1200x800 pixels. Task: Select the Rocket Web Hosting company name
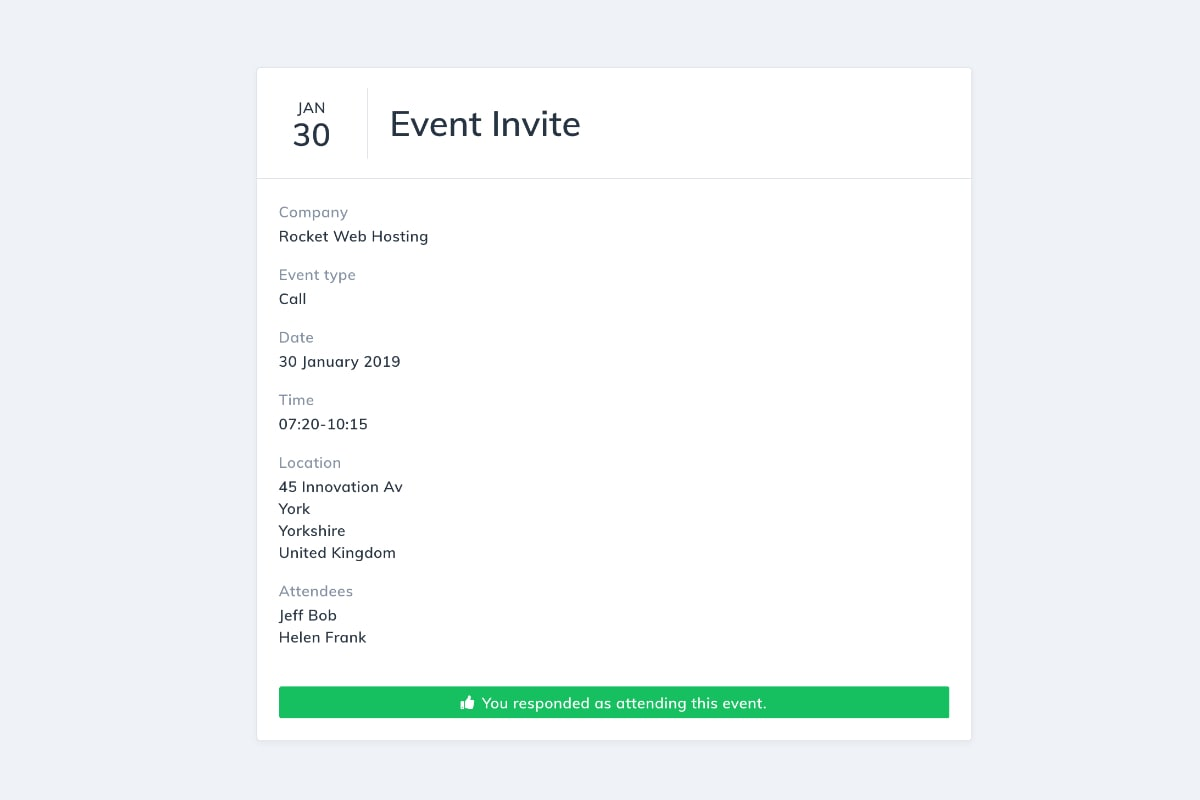pos(353,237)
